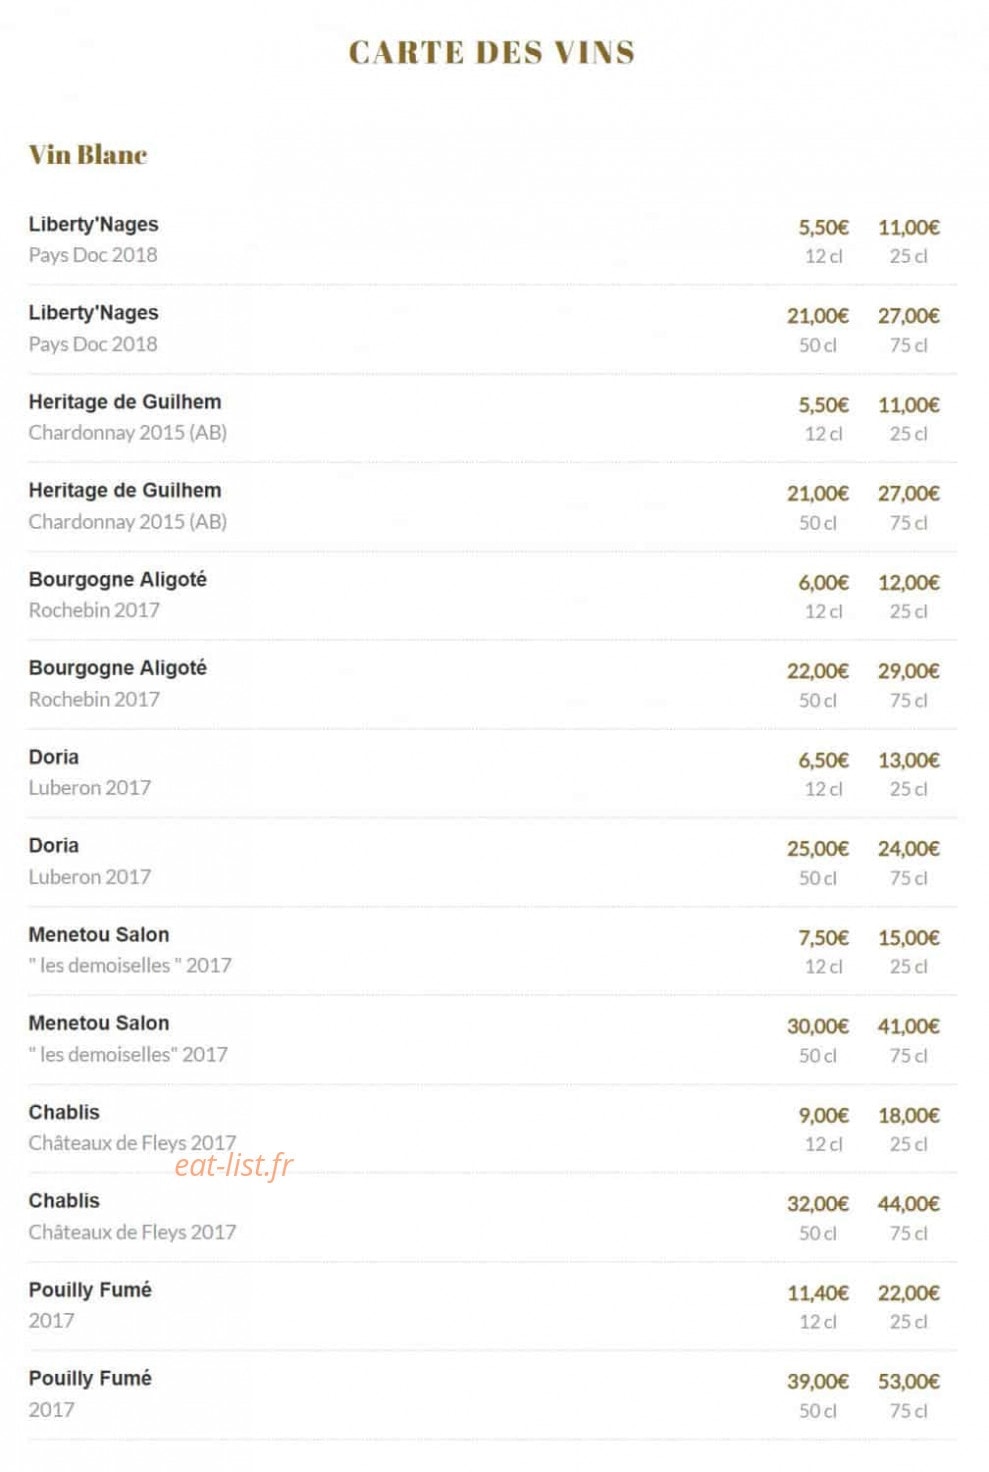Click the CARTE DES VINS heading
Viewport: 989px width, 1472px height.
(492, 52)
